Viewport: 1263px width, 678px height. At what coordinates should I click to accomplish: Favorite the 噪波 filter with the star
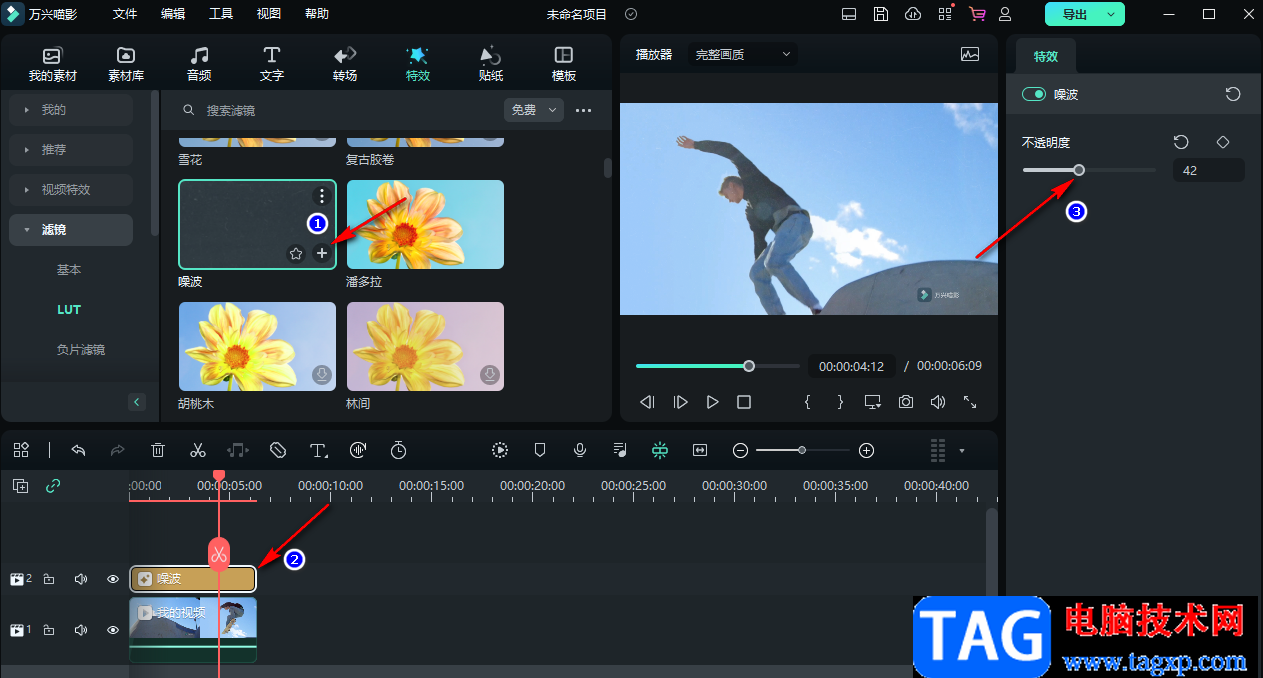point(296,254)
